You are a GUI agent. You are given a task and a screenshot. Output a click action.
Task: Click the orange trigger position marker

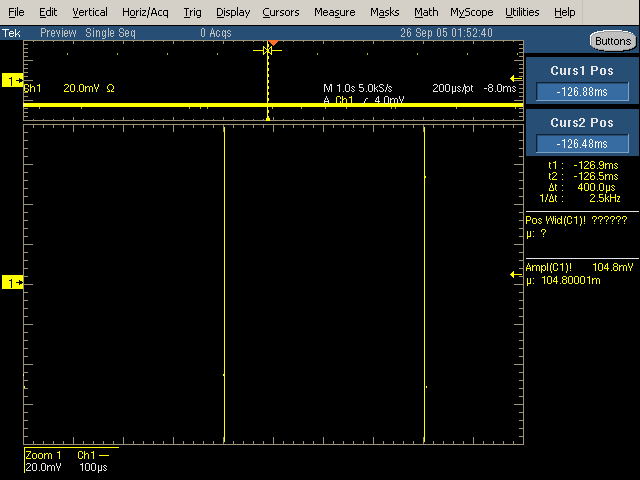point(271,42)
